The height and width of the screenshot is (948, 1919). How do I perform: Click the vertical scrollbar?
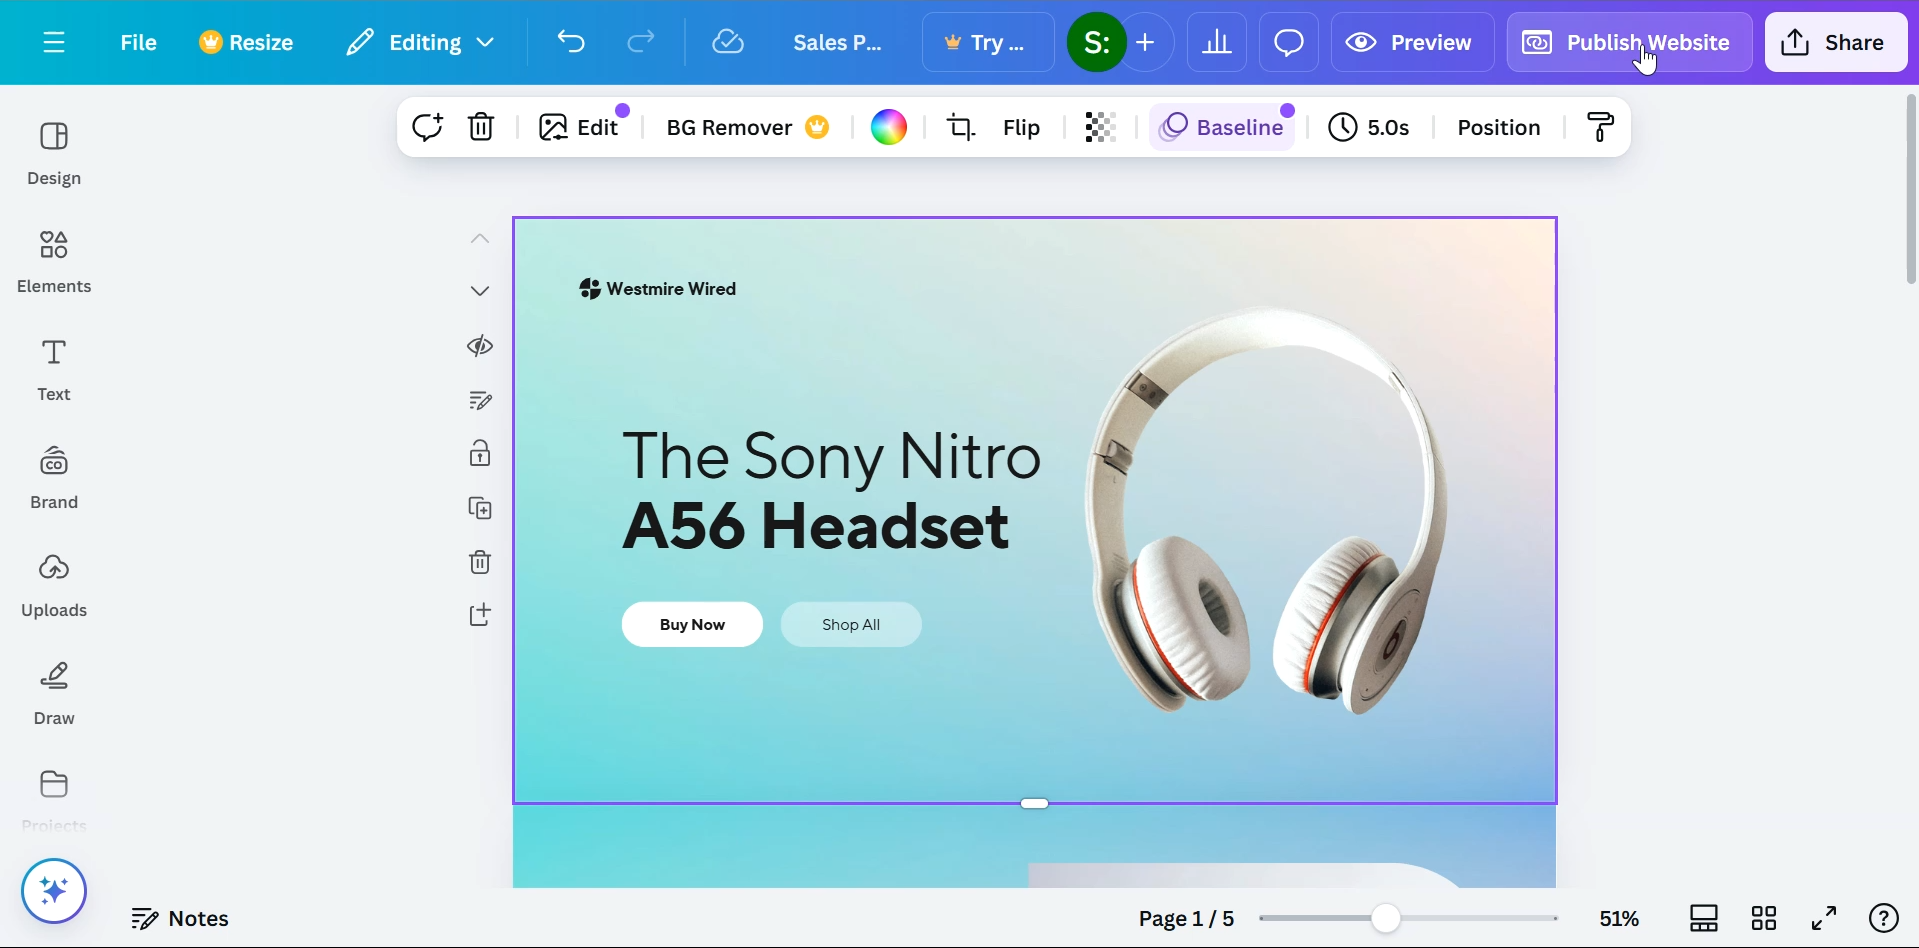(x=1911, y=189)
